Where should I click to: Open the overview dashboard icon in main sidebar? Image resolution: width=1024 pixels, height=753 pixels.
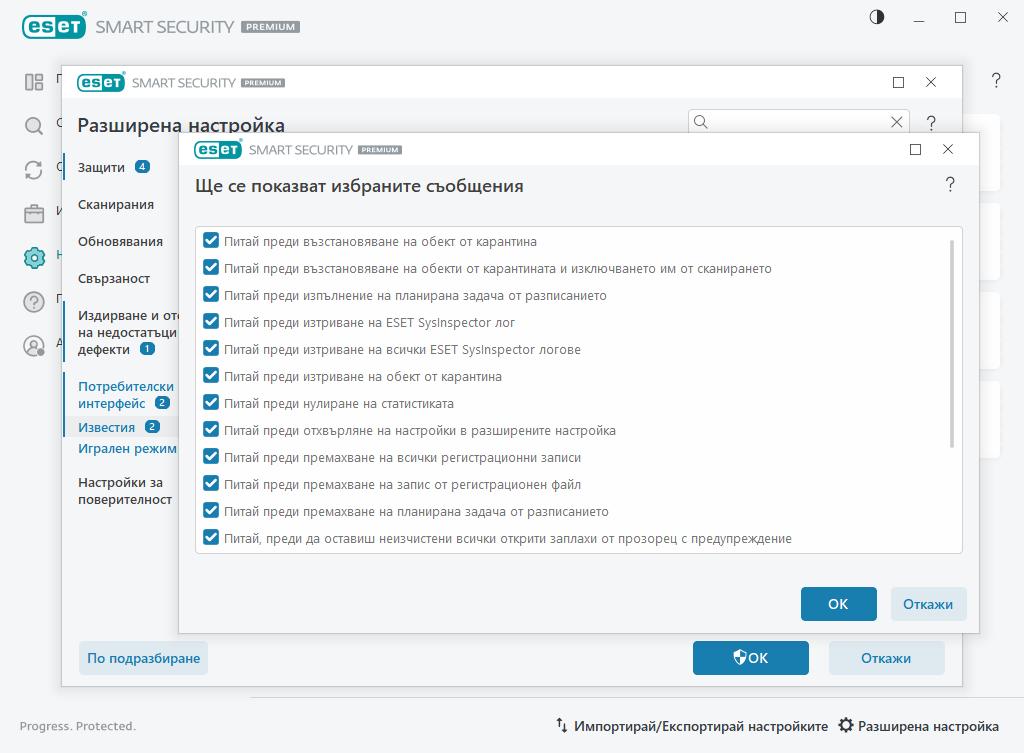coord(34,82)
